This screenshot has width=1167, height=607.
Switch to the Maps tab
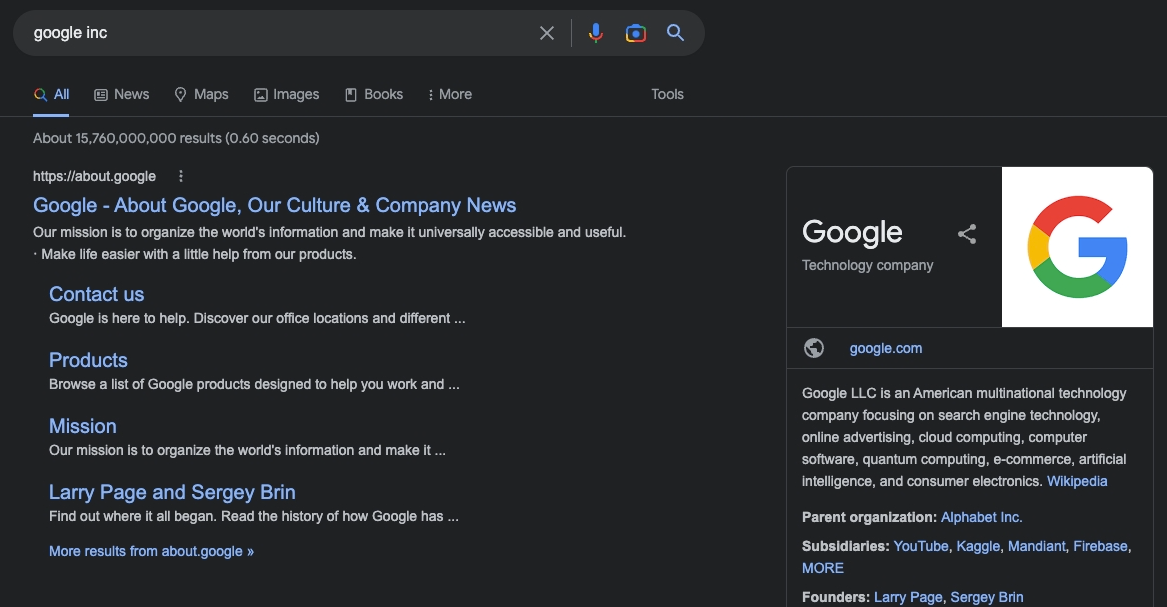(x=201, y=94)
